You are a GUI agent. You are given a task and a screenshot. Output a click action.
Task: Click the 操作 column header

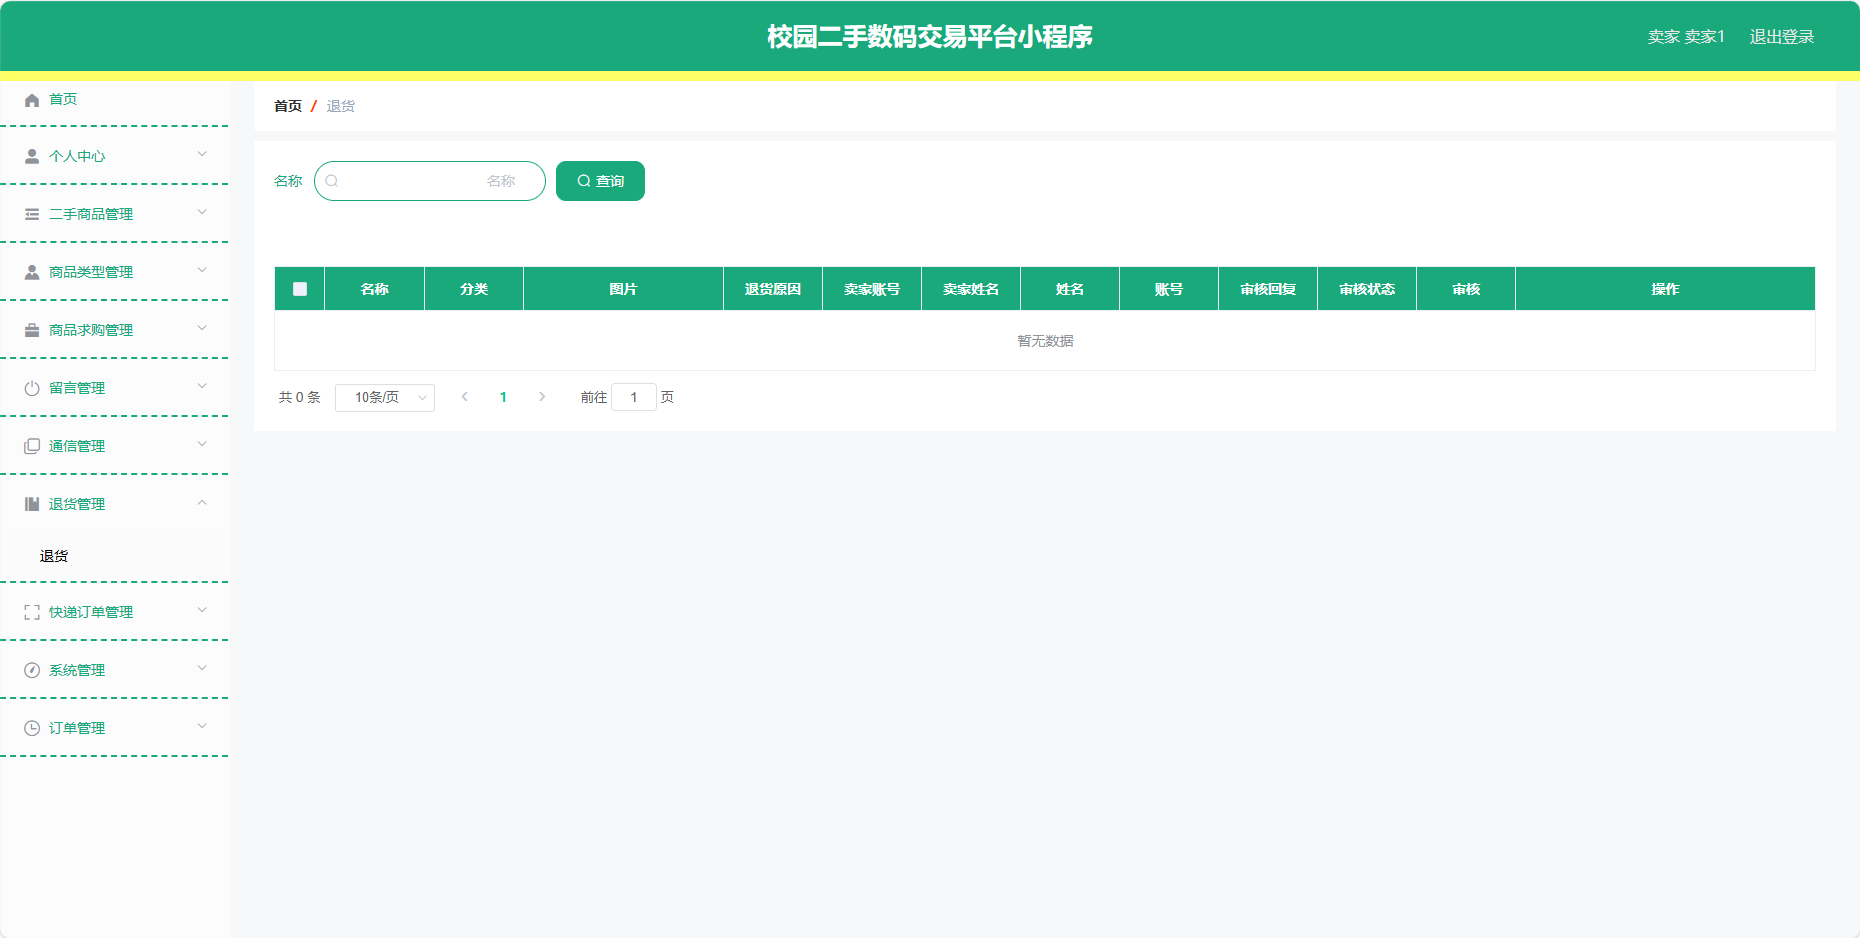pyautogui.click(x=1665, y=289)
